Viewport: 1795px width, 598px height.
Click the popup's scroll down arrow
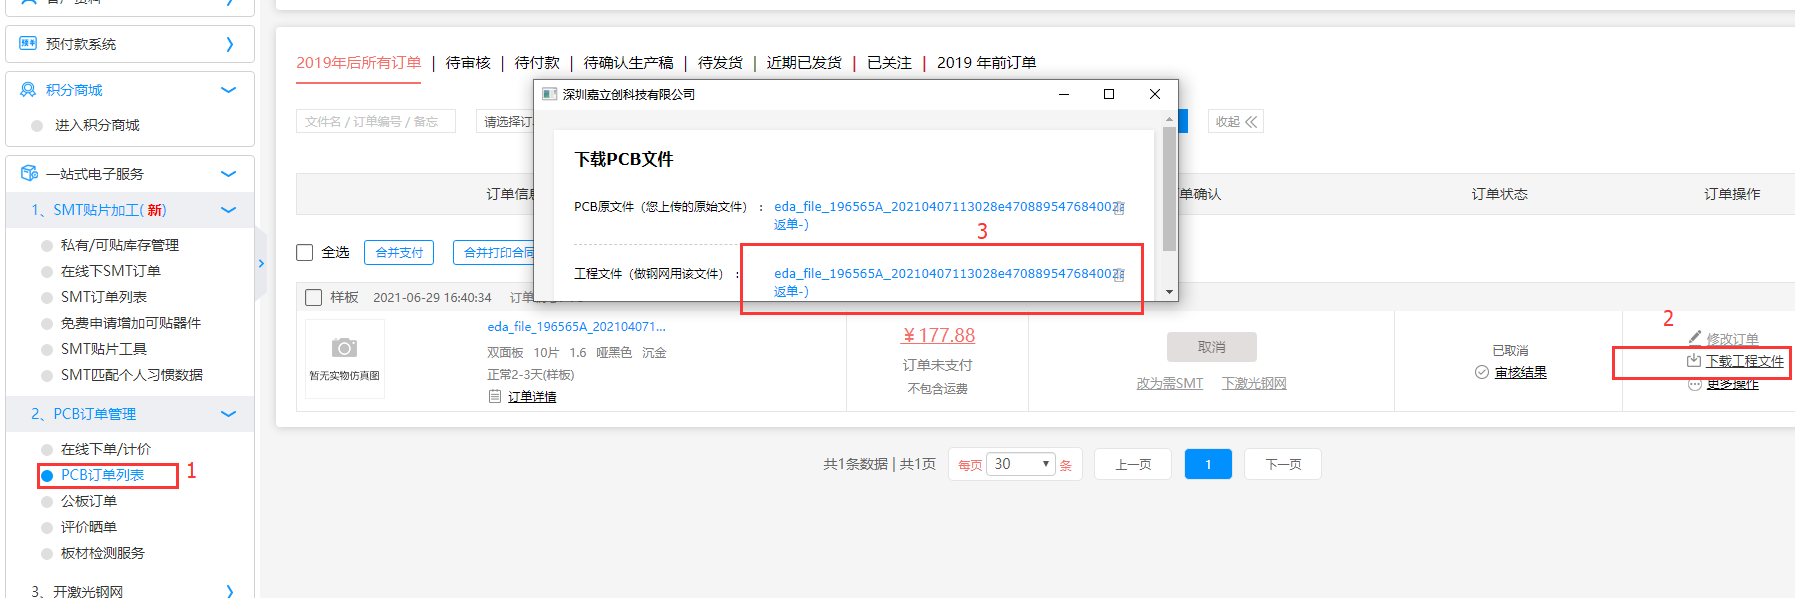pyautogui.click(x=1169, y=292)
